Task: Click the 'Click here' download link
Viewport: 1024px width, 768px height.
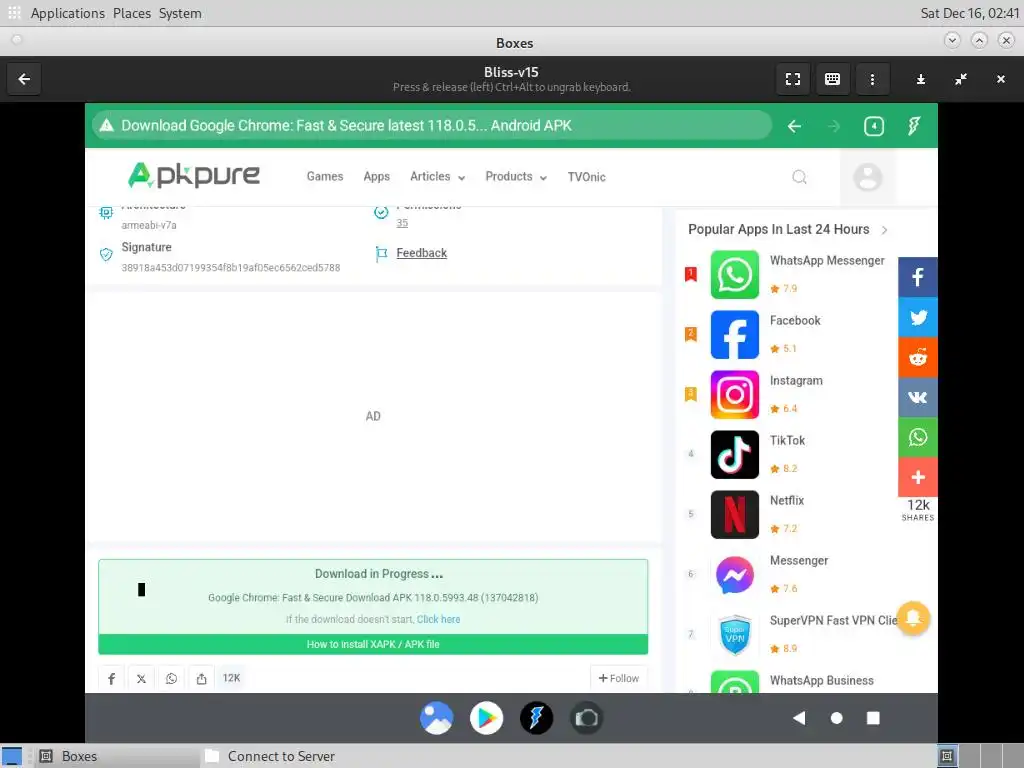Action: (438, 619)
